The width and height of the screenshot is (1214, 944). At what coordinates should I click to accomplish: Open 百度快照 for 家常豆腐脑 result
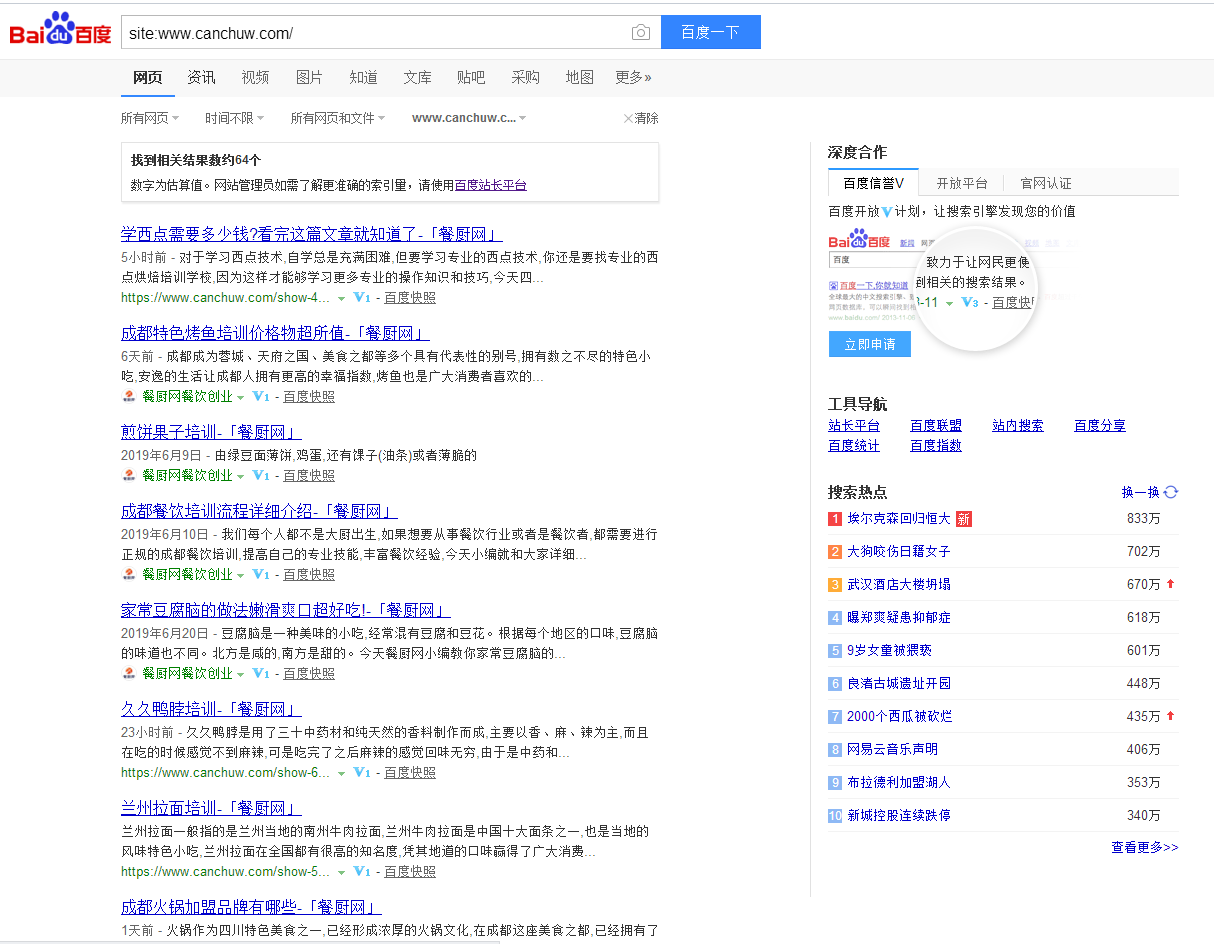[x=309, y=674]
